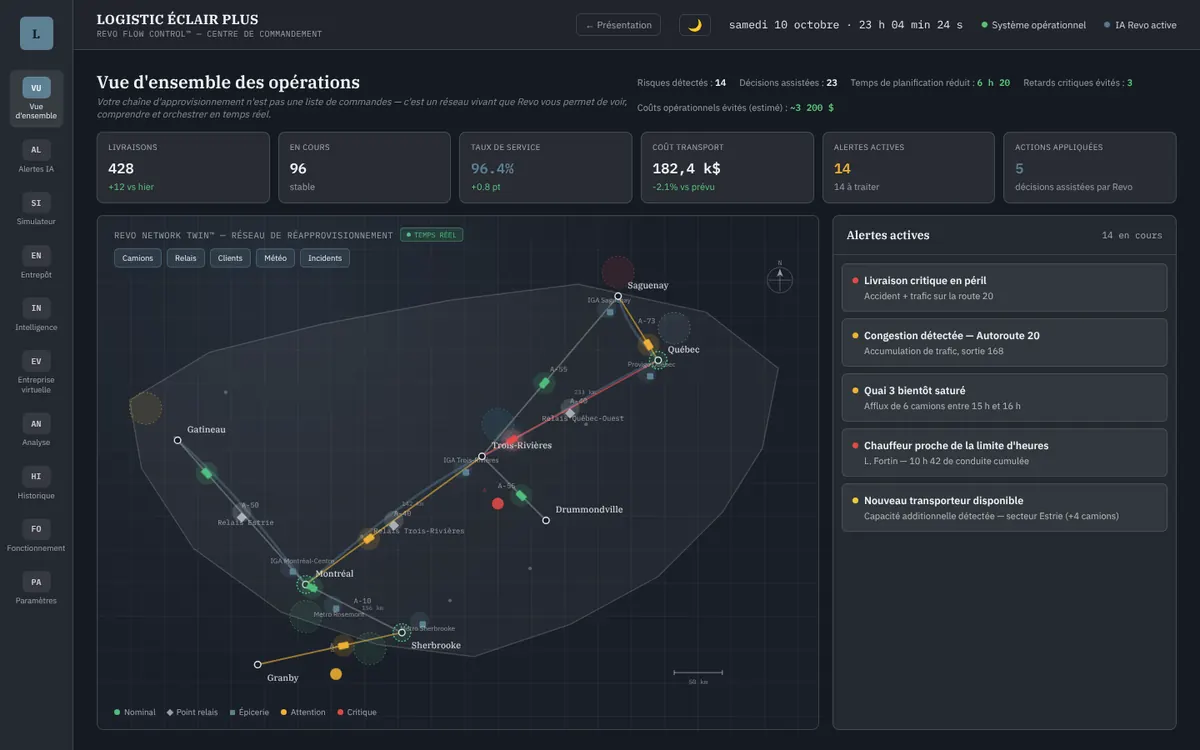Open Analyse via the AN icon
1200x750 pixels.
click(36, 423)
